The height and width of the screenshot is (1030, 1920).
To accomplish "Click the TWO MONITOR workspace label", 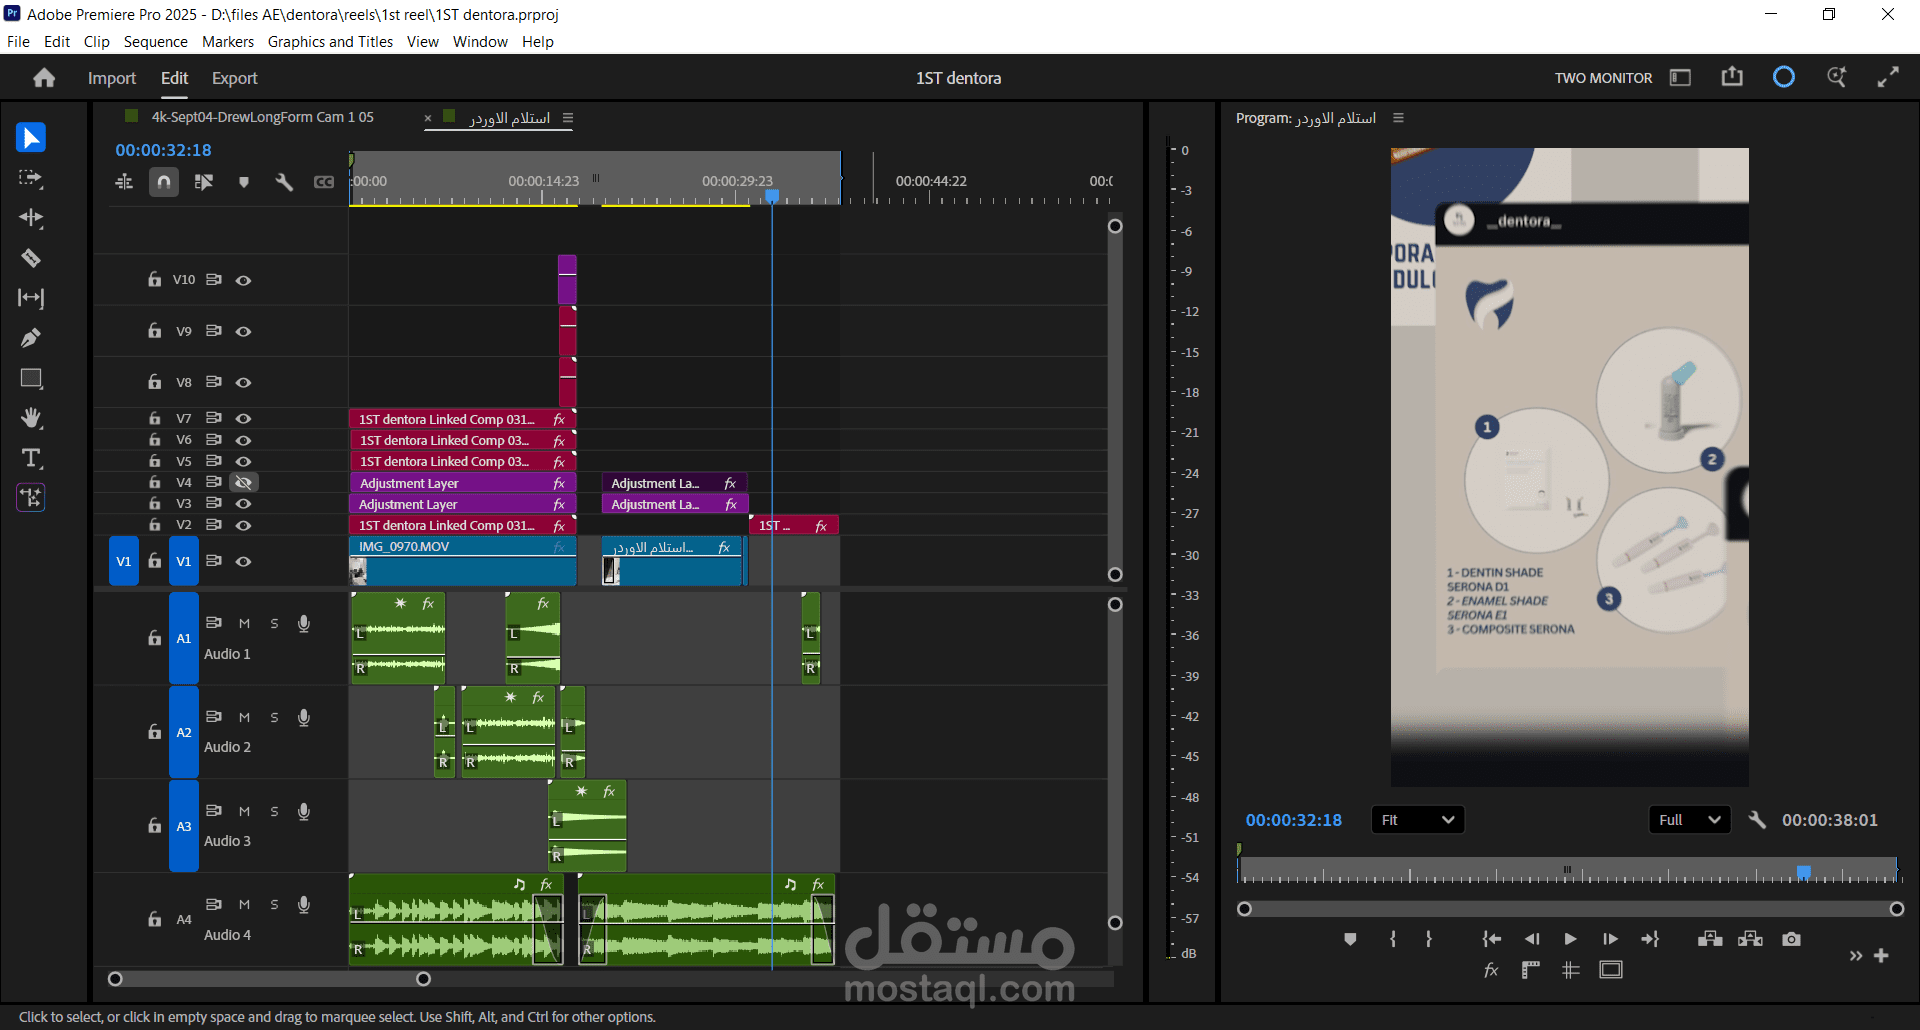I will [1603, 78].
